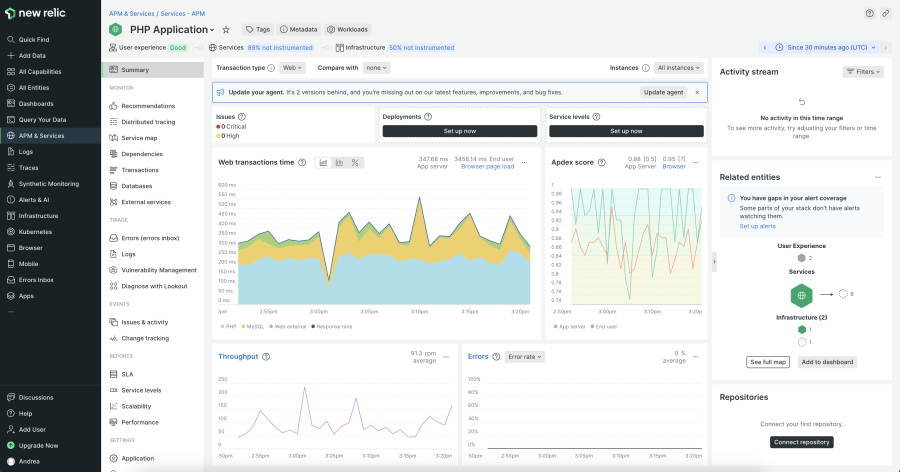Open the Transaction type Web dropdown
This screenshot has width=900, height=472.
pos(292,68)
